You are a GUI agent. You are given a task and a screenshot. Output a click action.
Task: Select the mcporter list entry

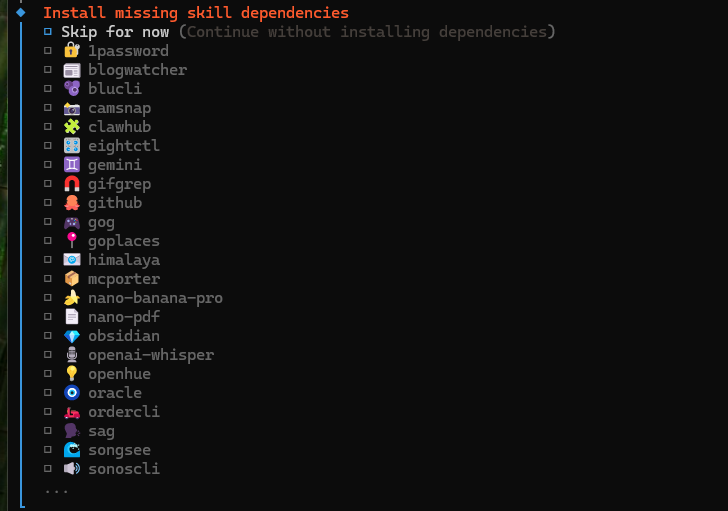coord(123,279)
